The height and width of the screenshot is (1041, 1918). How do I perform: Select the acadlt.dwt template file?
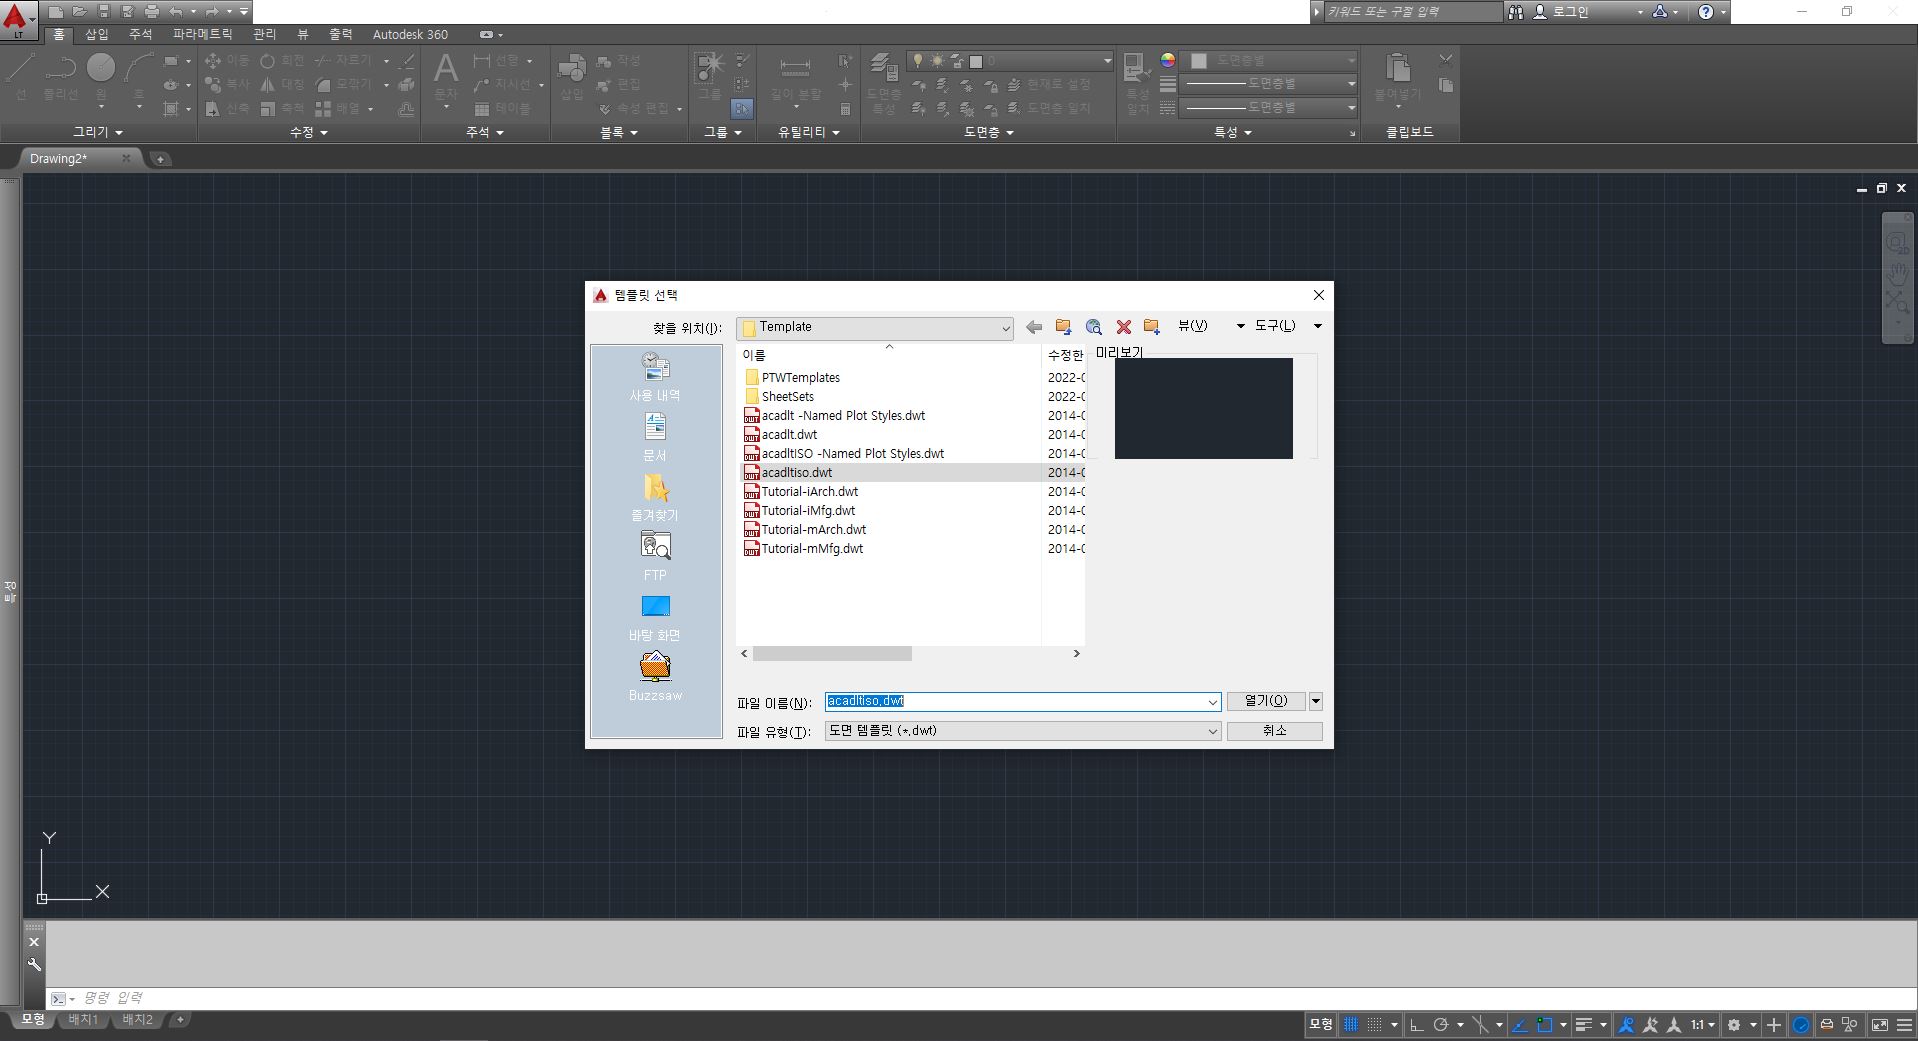789,435
